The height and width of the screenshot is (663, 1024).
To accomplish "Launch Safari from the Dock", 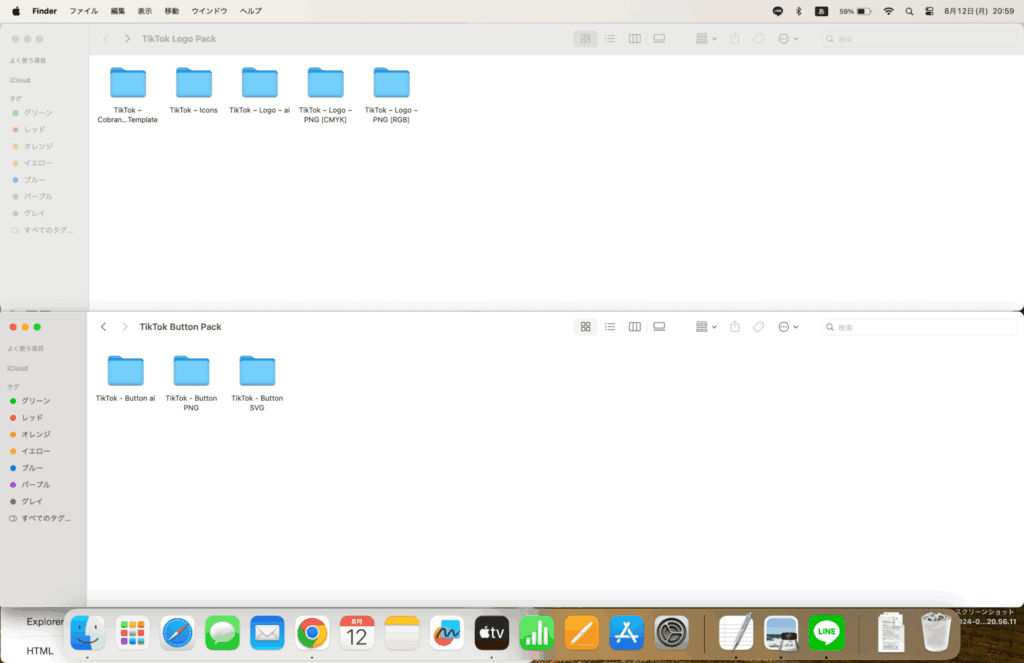I will (177, 633).
